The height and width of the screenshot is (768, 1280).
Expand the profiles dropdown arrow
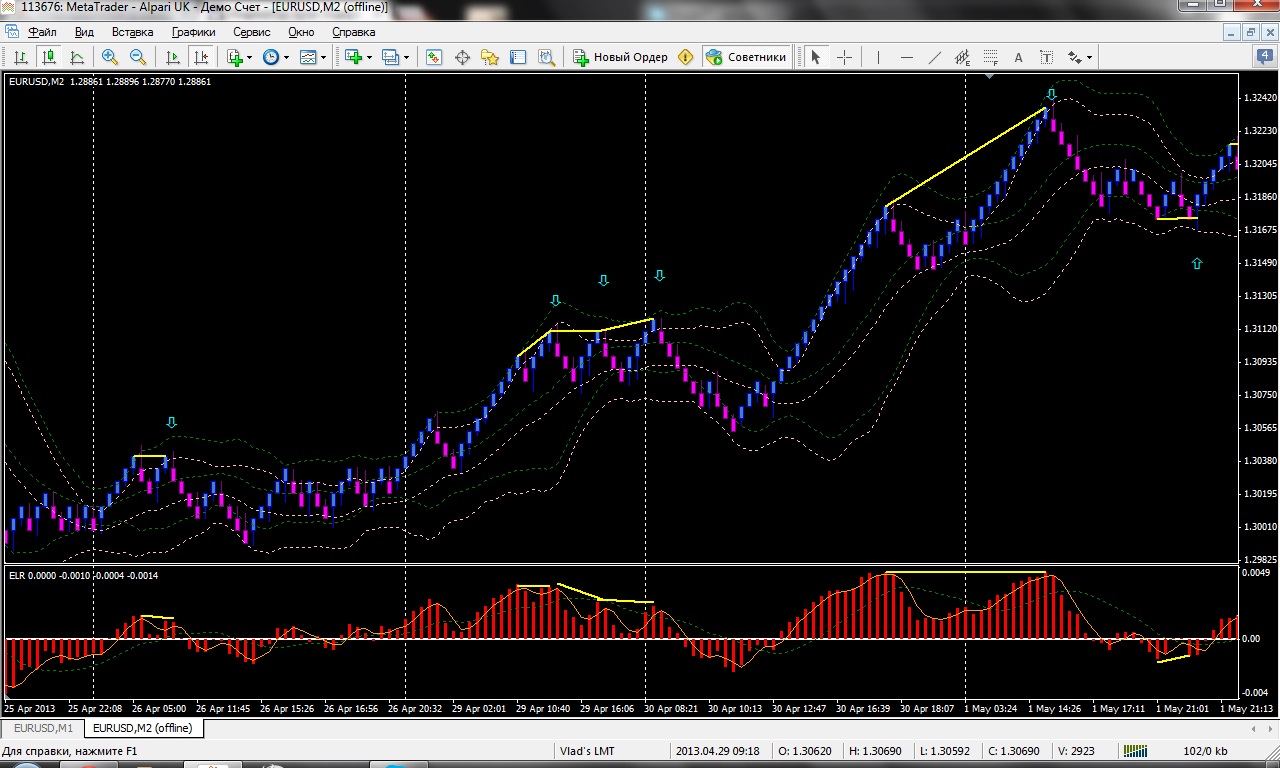(x=406, y=57)
